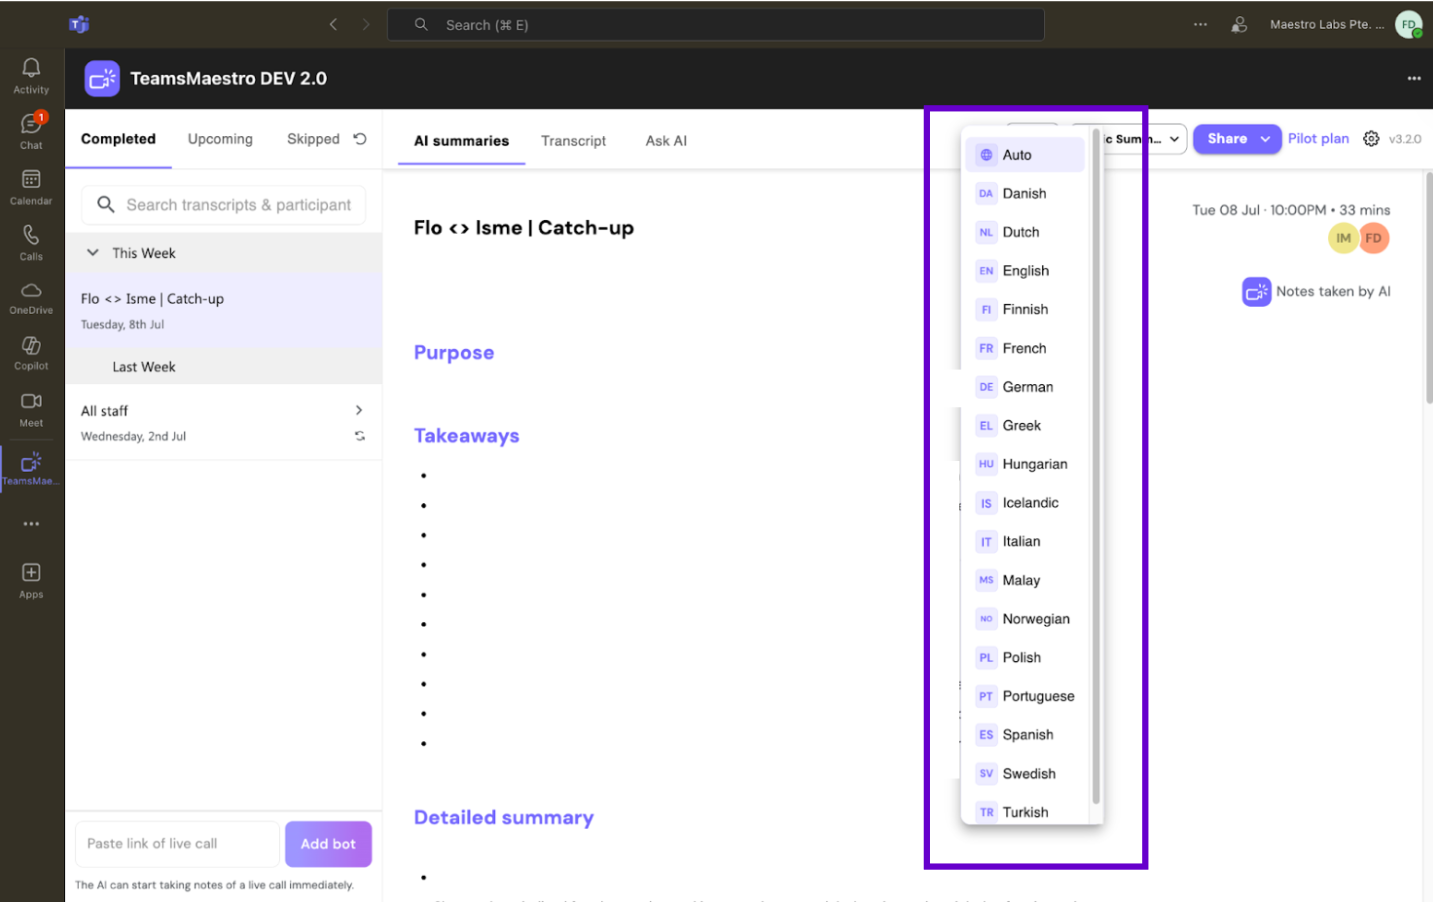Select Malay language option
The height and width of the screenshot is (902, 1433).
(x=1025, y=580)
